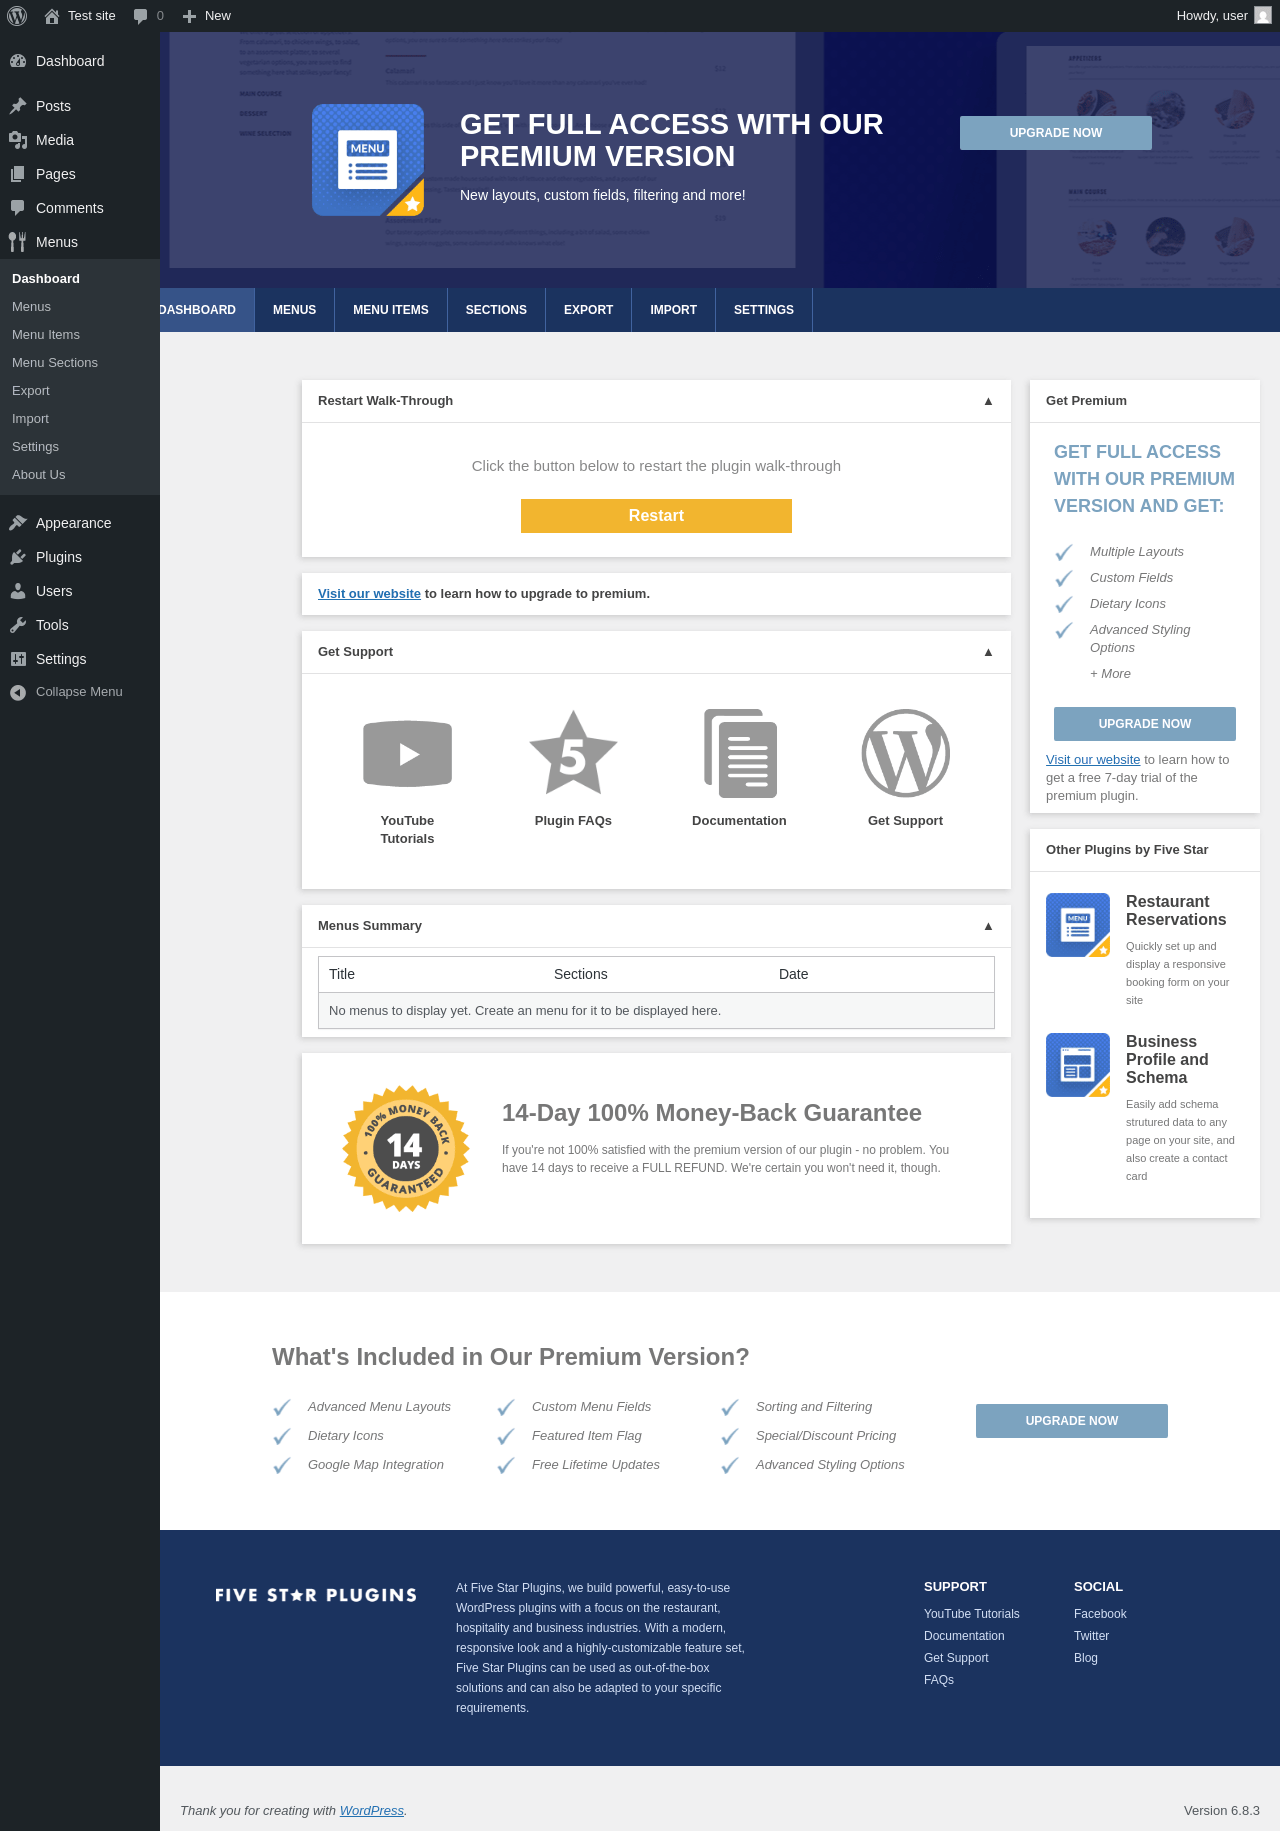Go to the Dashboard tab in plugin navigation
This screenshot has height=1831, width=1280.
pos(207,310)
